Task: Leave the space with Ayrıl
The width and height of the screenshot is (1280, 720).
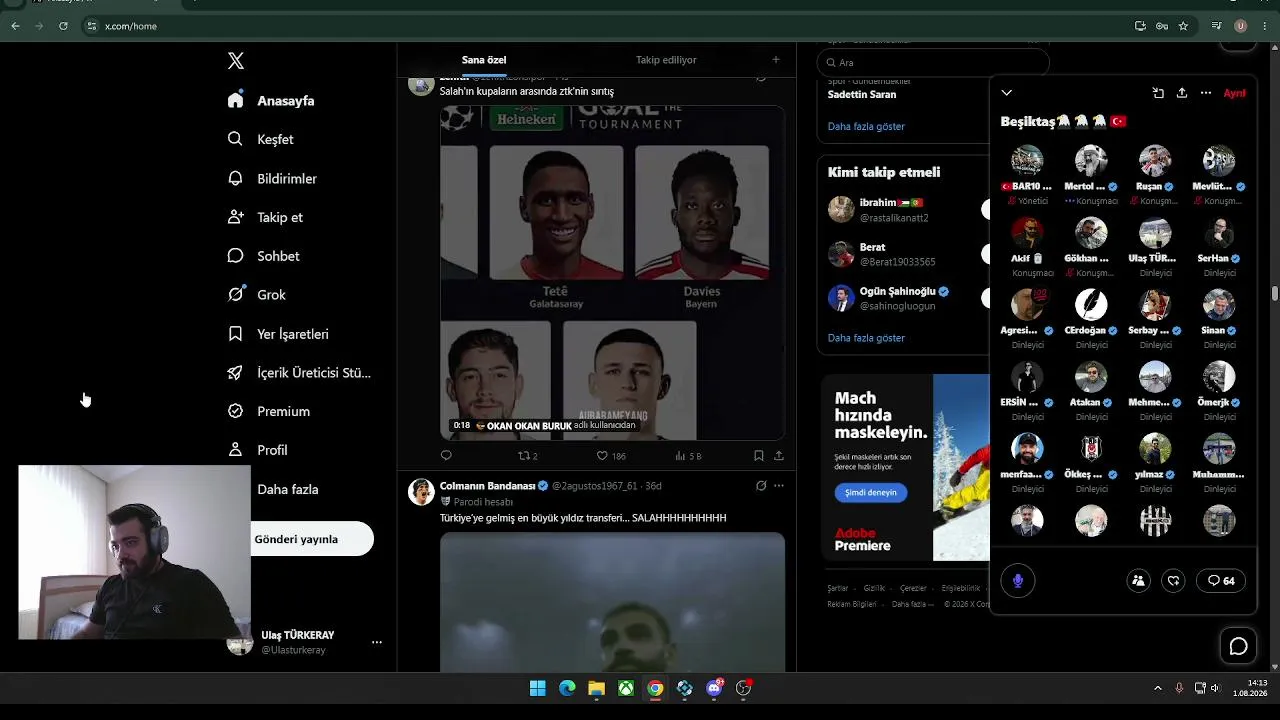Action: point(1235,93)
